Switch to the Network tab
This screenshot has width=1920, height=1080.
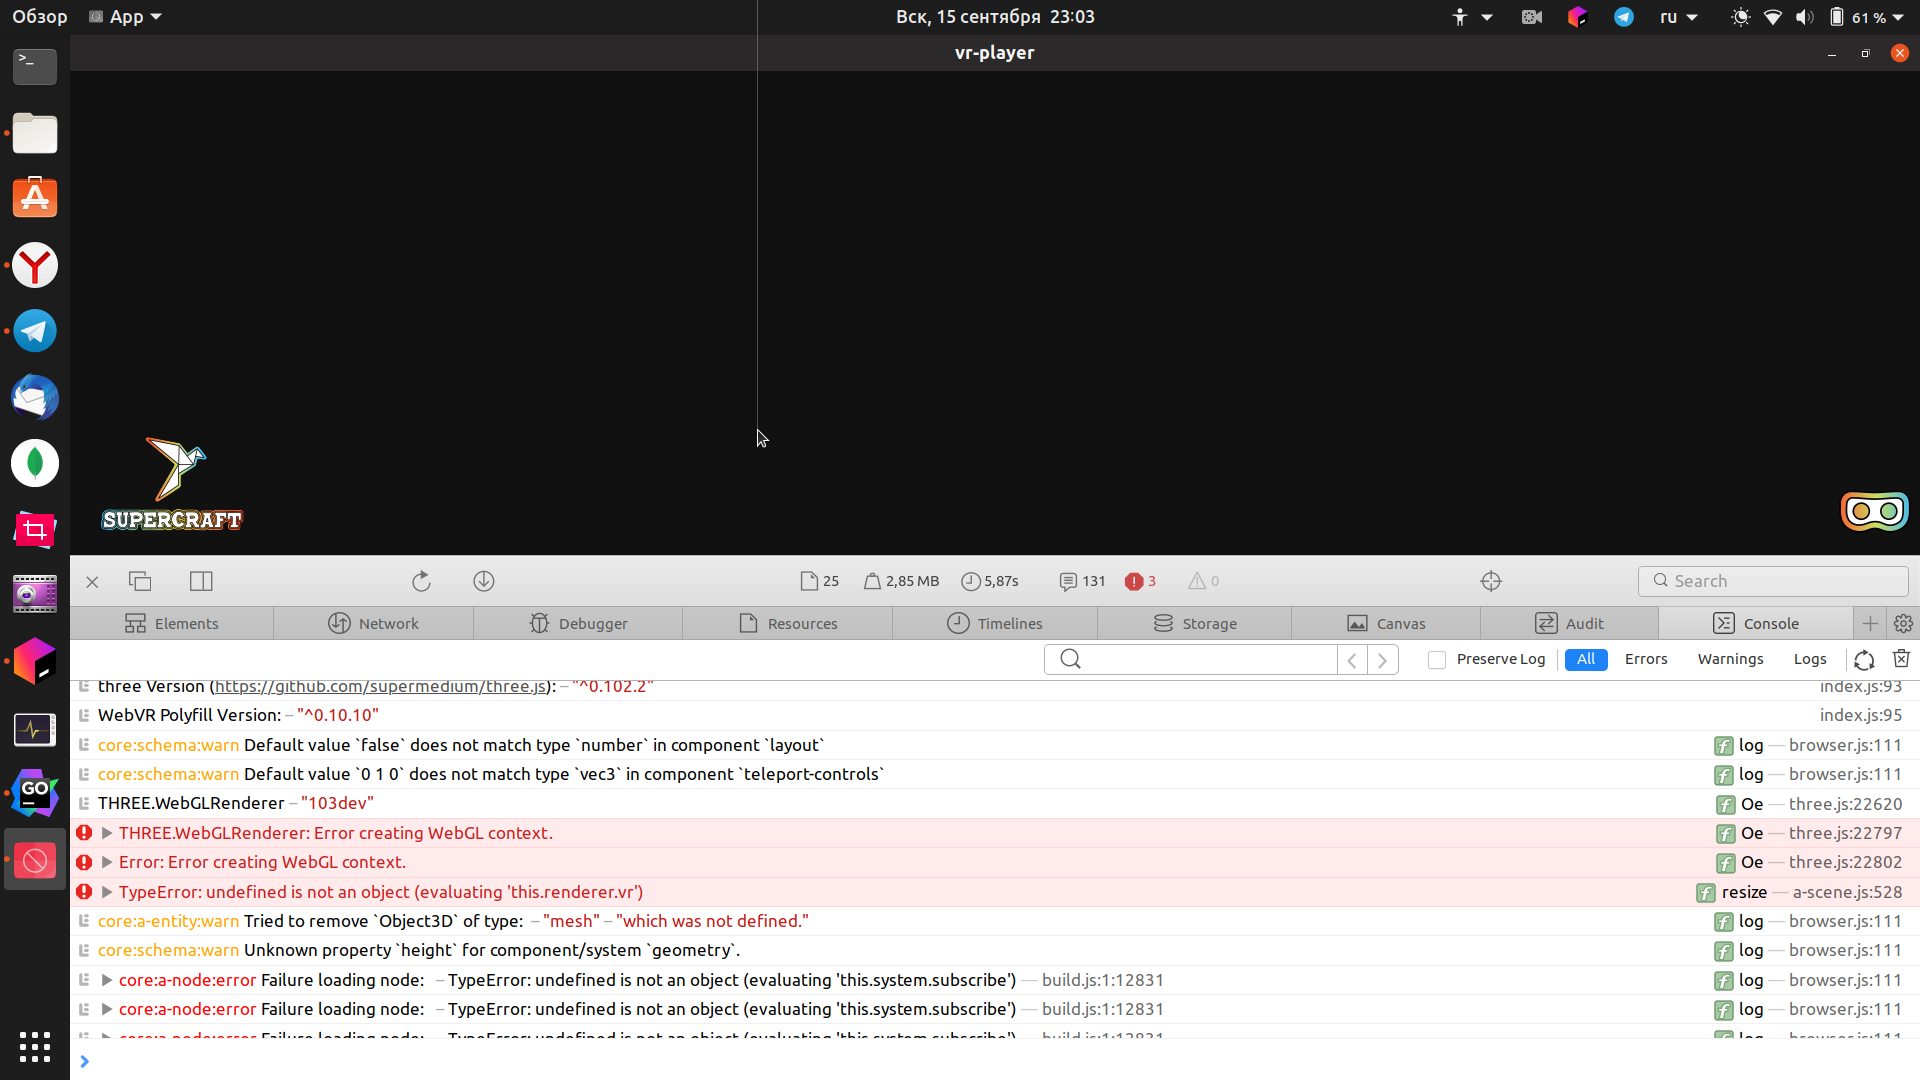tap(372, 623)
